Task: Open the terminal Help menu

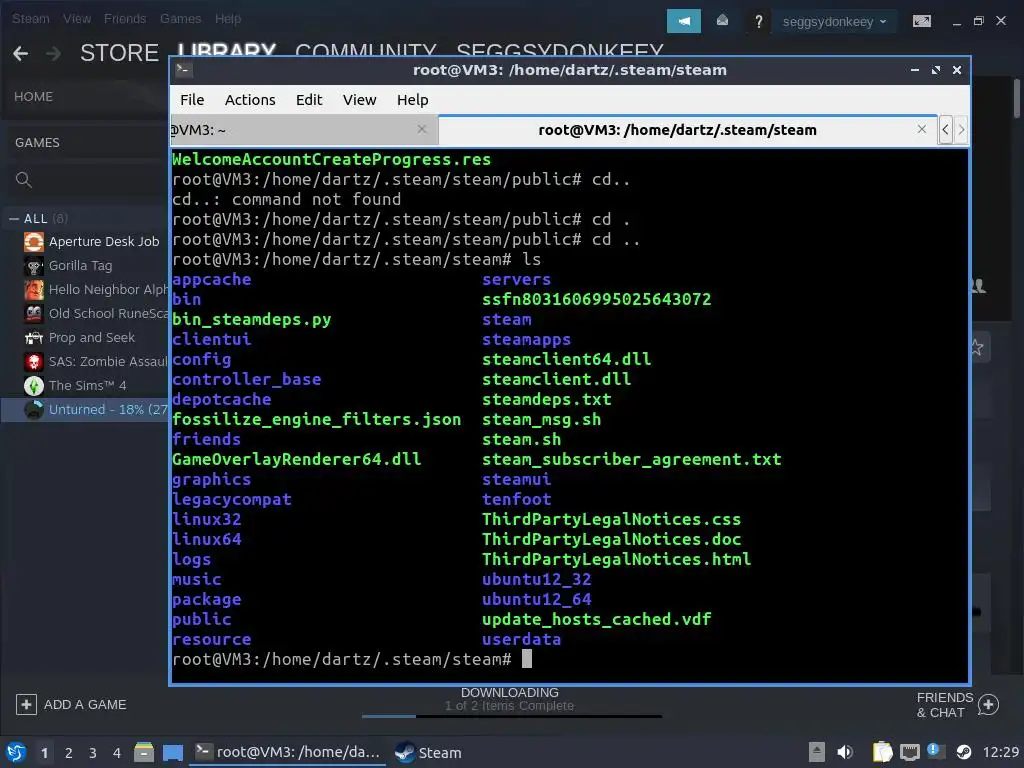Action: [413, 100]
